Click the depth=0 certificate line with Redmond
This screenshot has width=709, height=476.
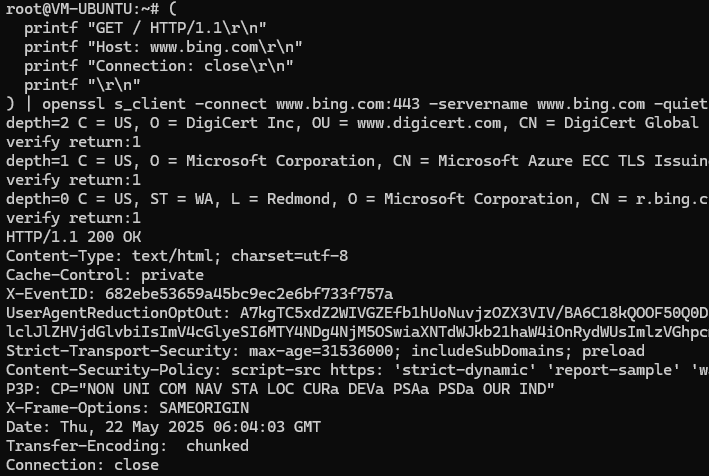click(350, 199)
